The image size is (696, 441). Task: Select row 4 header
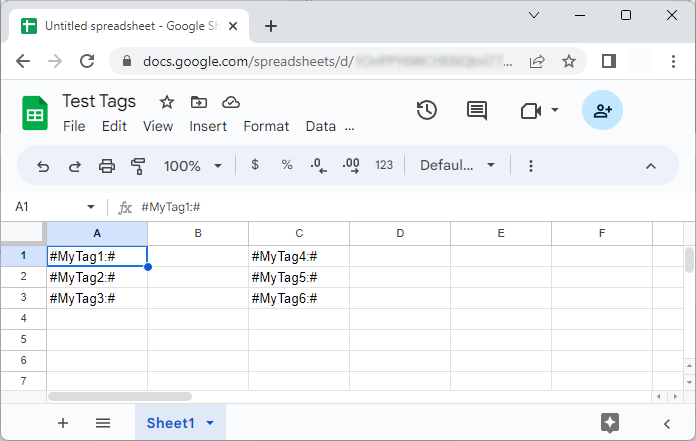point(24,319)
